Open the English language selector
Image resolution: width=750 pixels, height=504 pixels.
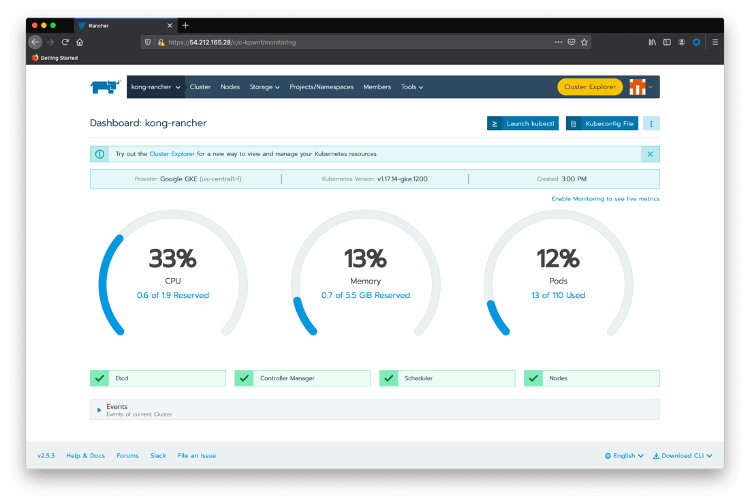[x=624, y=455]
